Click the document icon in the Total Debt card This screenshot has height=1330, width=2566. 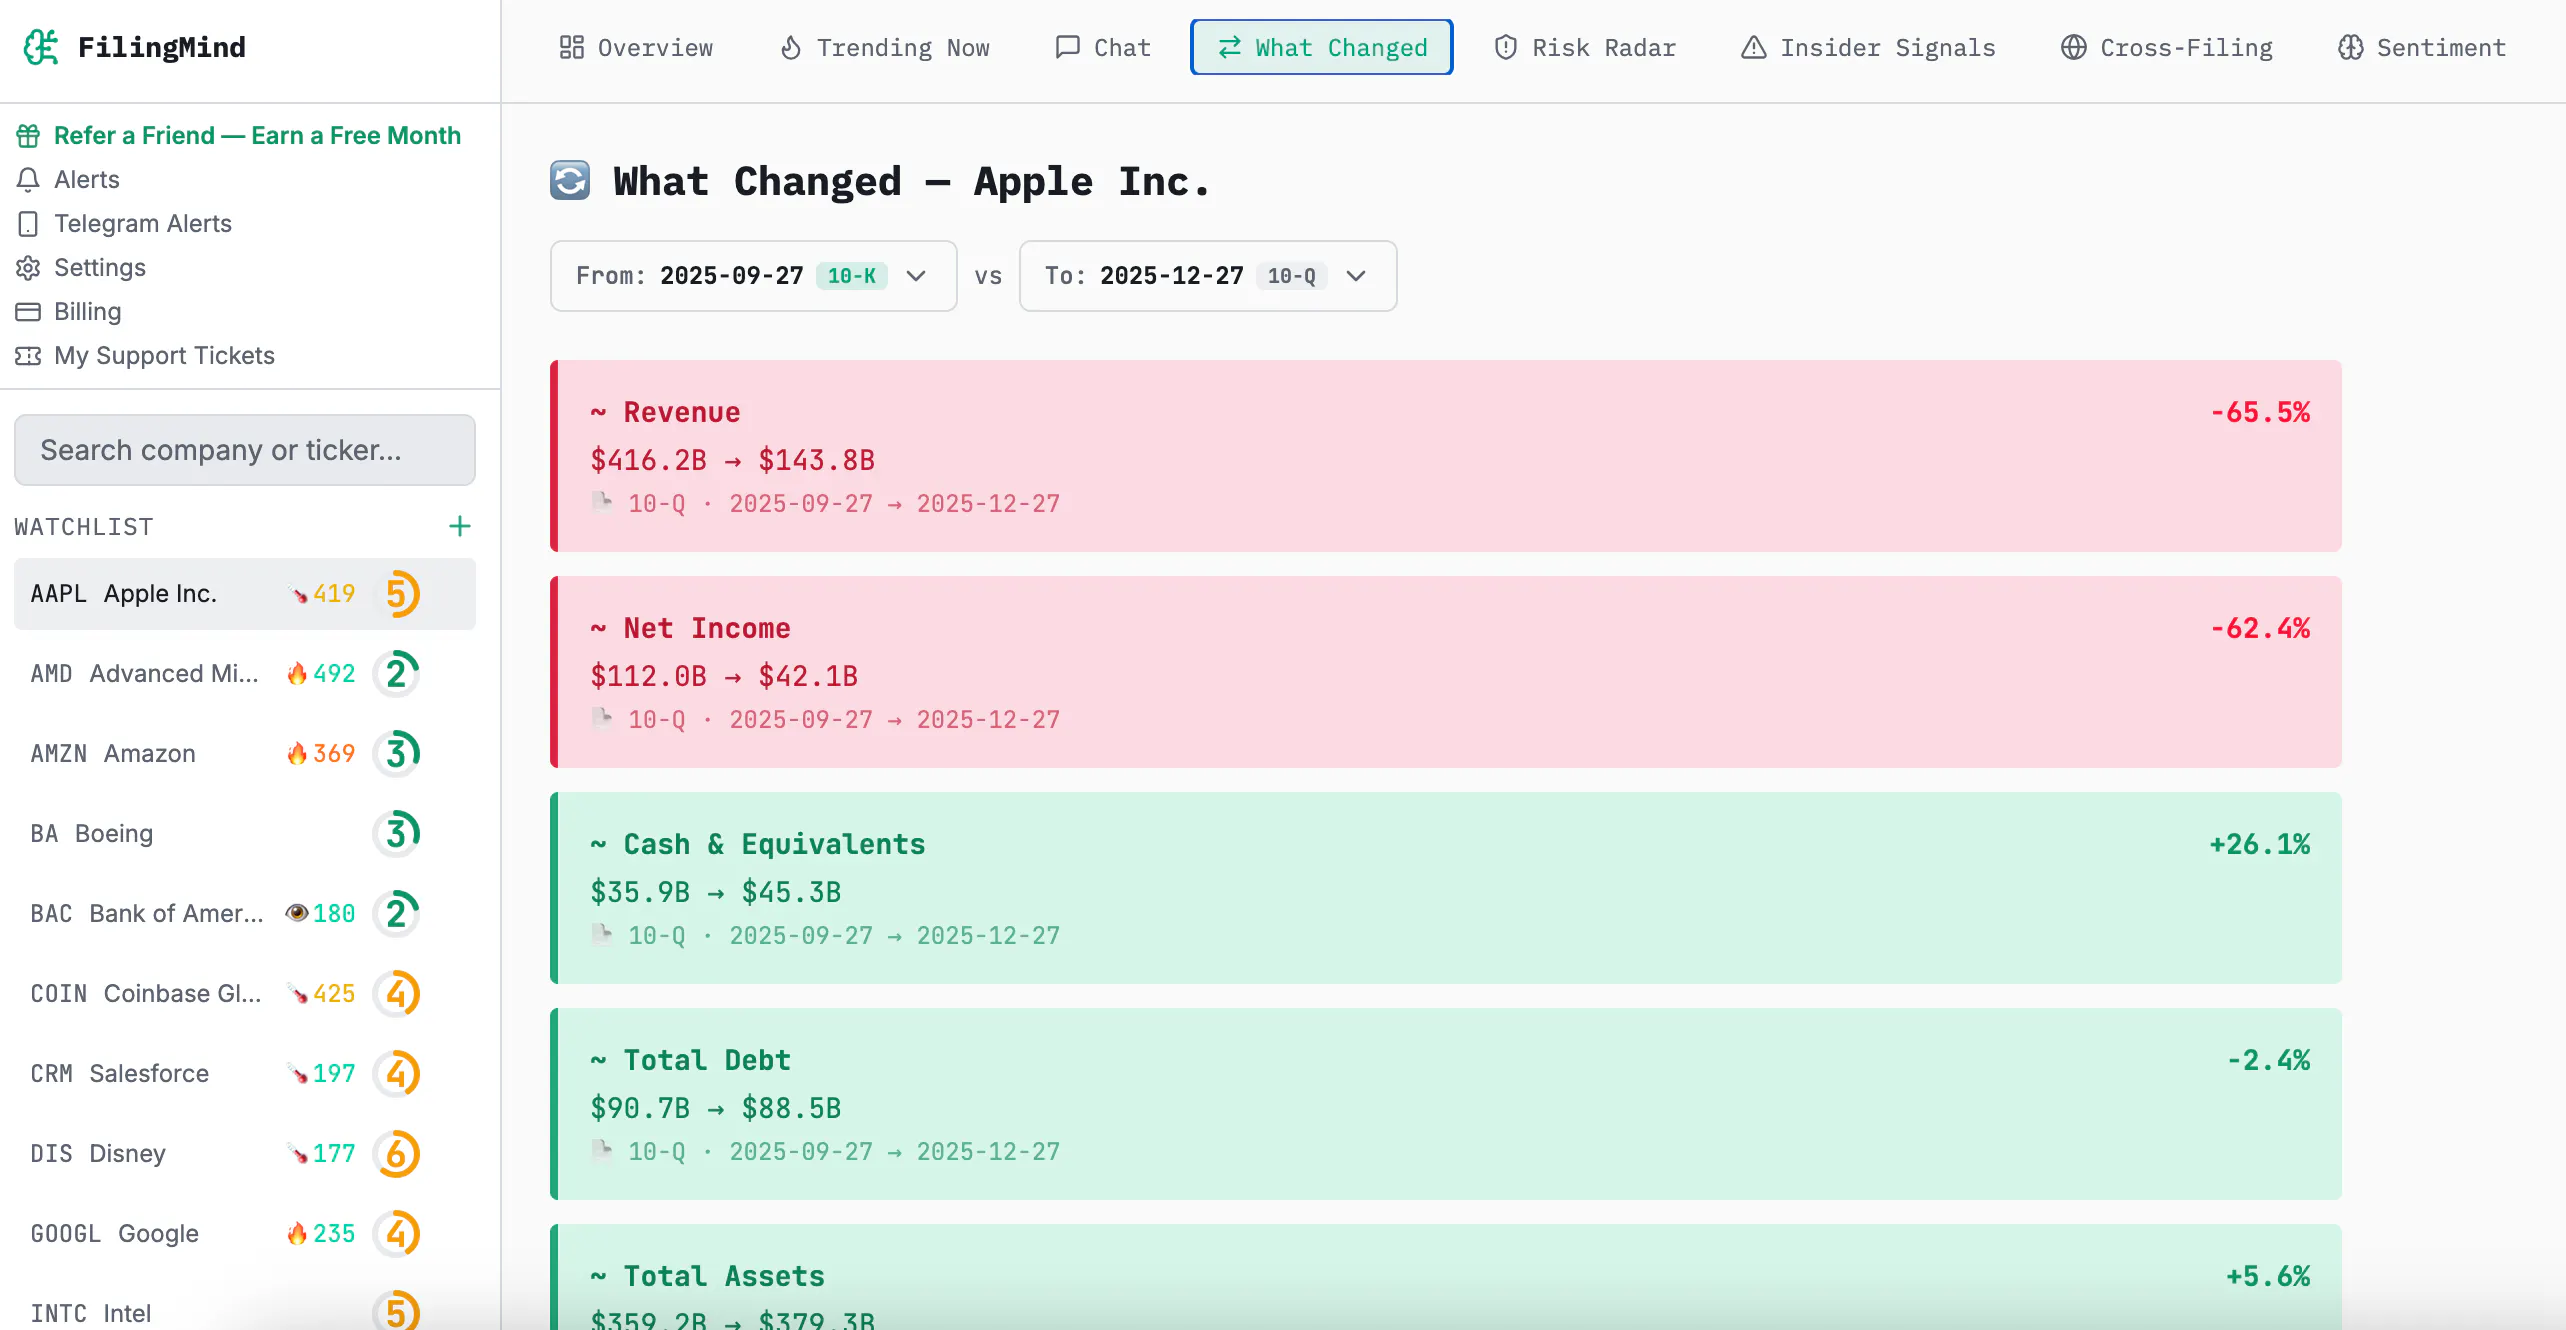coord(602,1149)
